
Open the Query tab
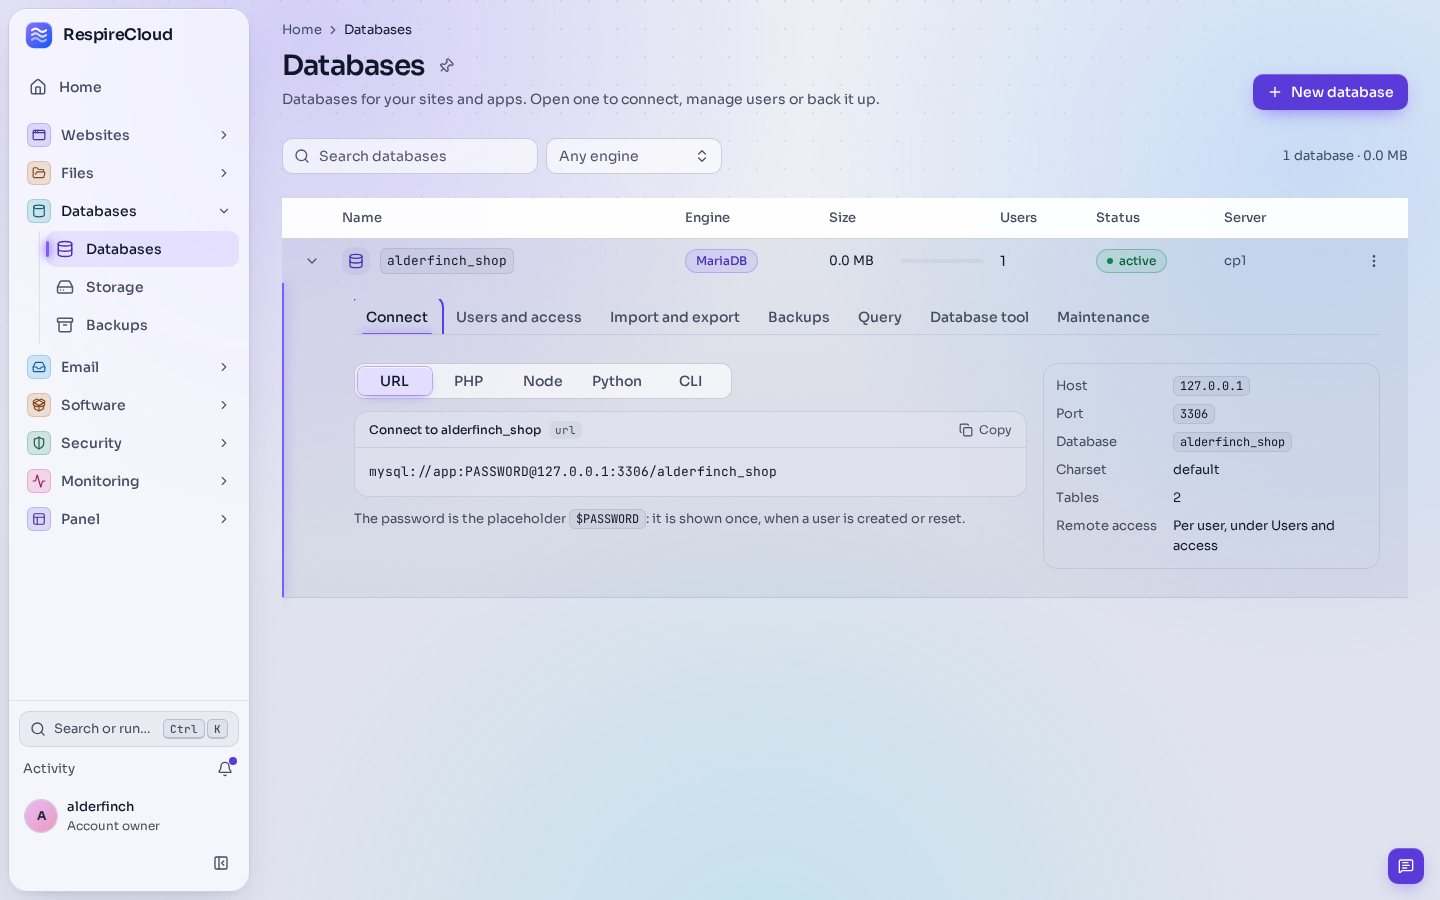click(880, 317)
